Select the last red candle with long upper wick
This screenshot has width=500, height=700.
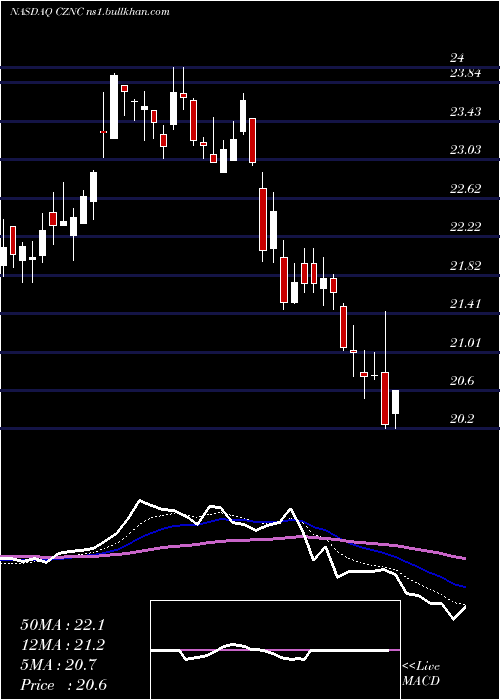(x=385, y=398)
